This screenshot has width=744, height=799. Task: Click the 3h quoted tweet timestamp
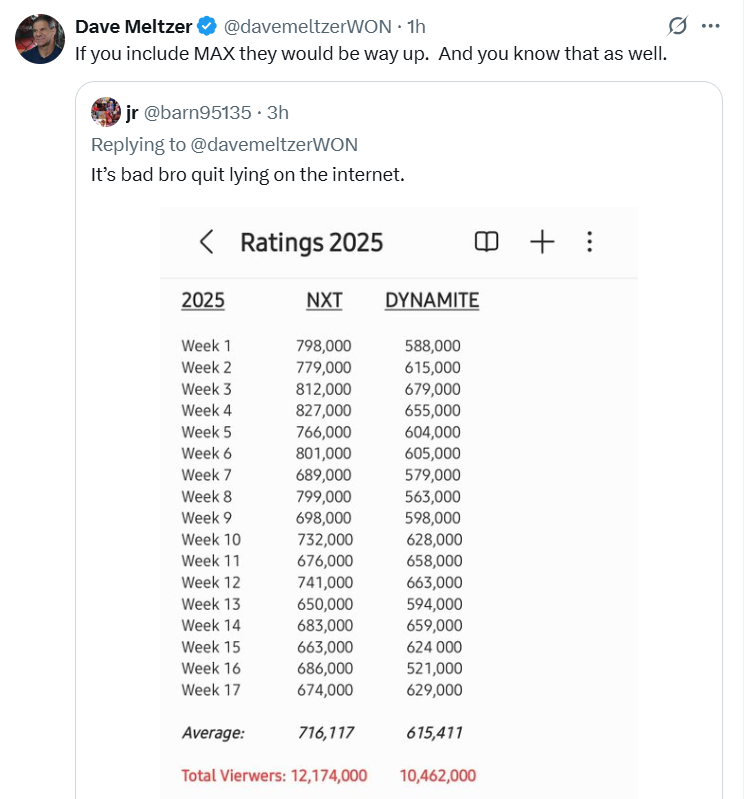pyautogui.click(x=278, y=113)
